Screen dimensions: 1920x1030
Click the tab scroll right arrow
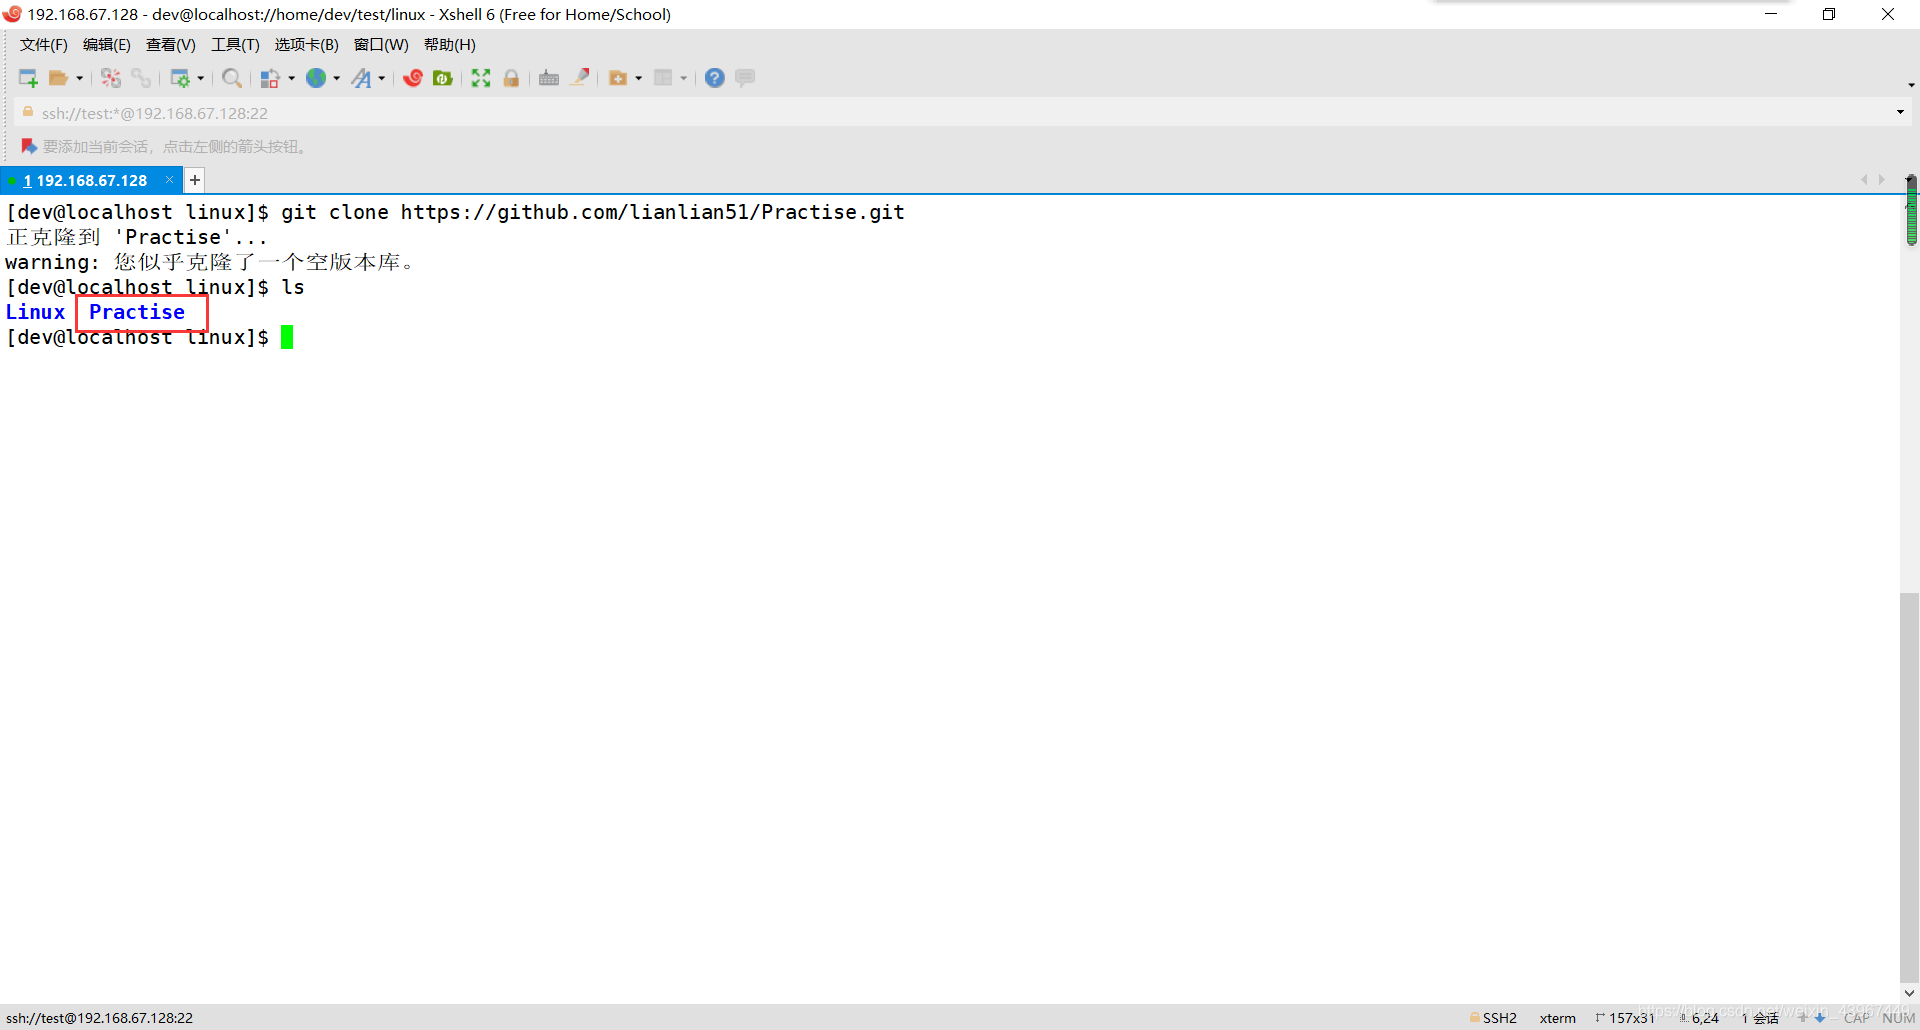coord(1882,180)
